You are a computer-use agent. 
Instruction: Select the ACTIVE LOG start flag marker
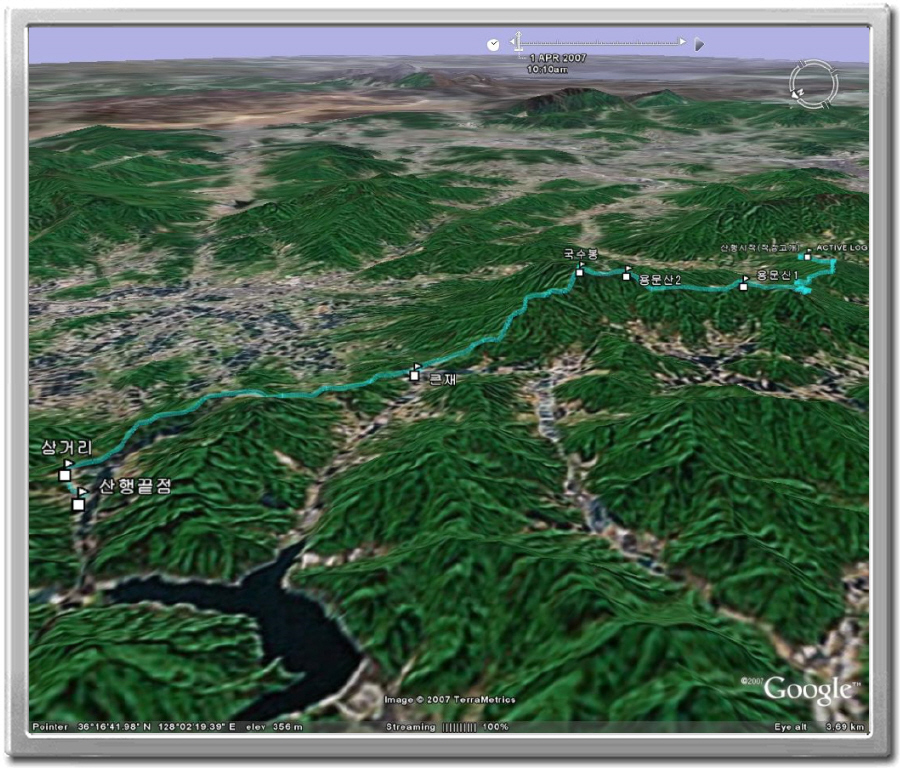808,254
